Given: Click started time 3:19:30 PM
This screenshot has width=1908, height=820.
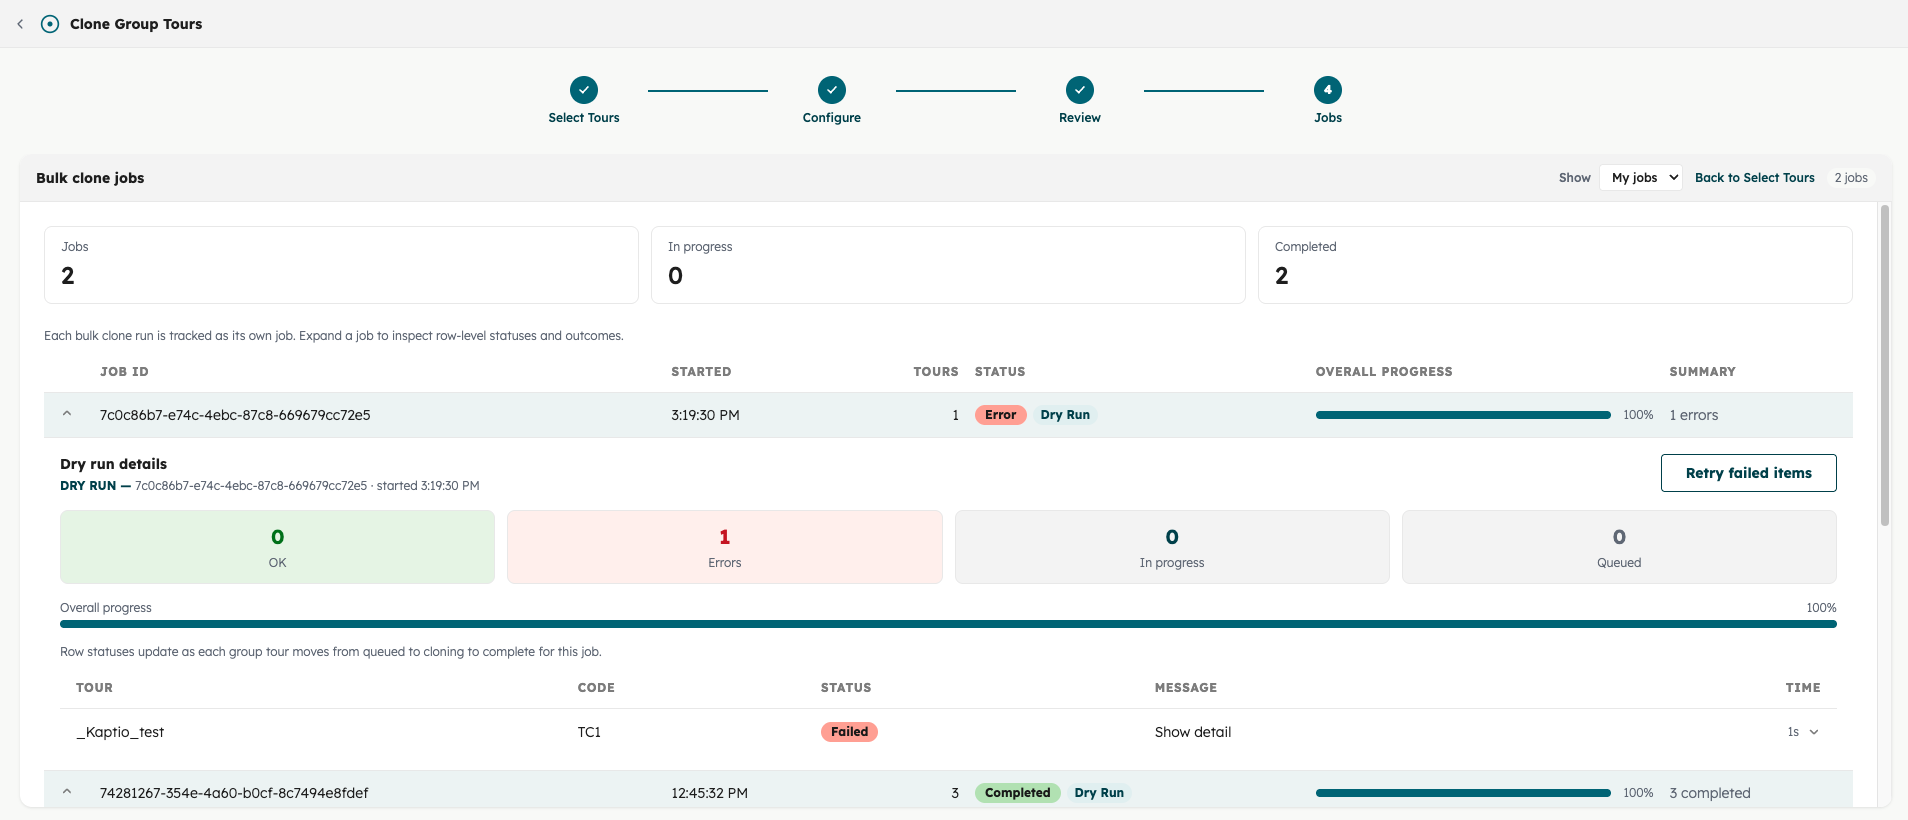Looking at the screenshot, I should (705, 415).
